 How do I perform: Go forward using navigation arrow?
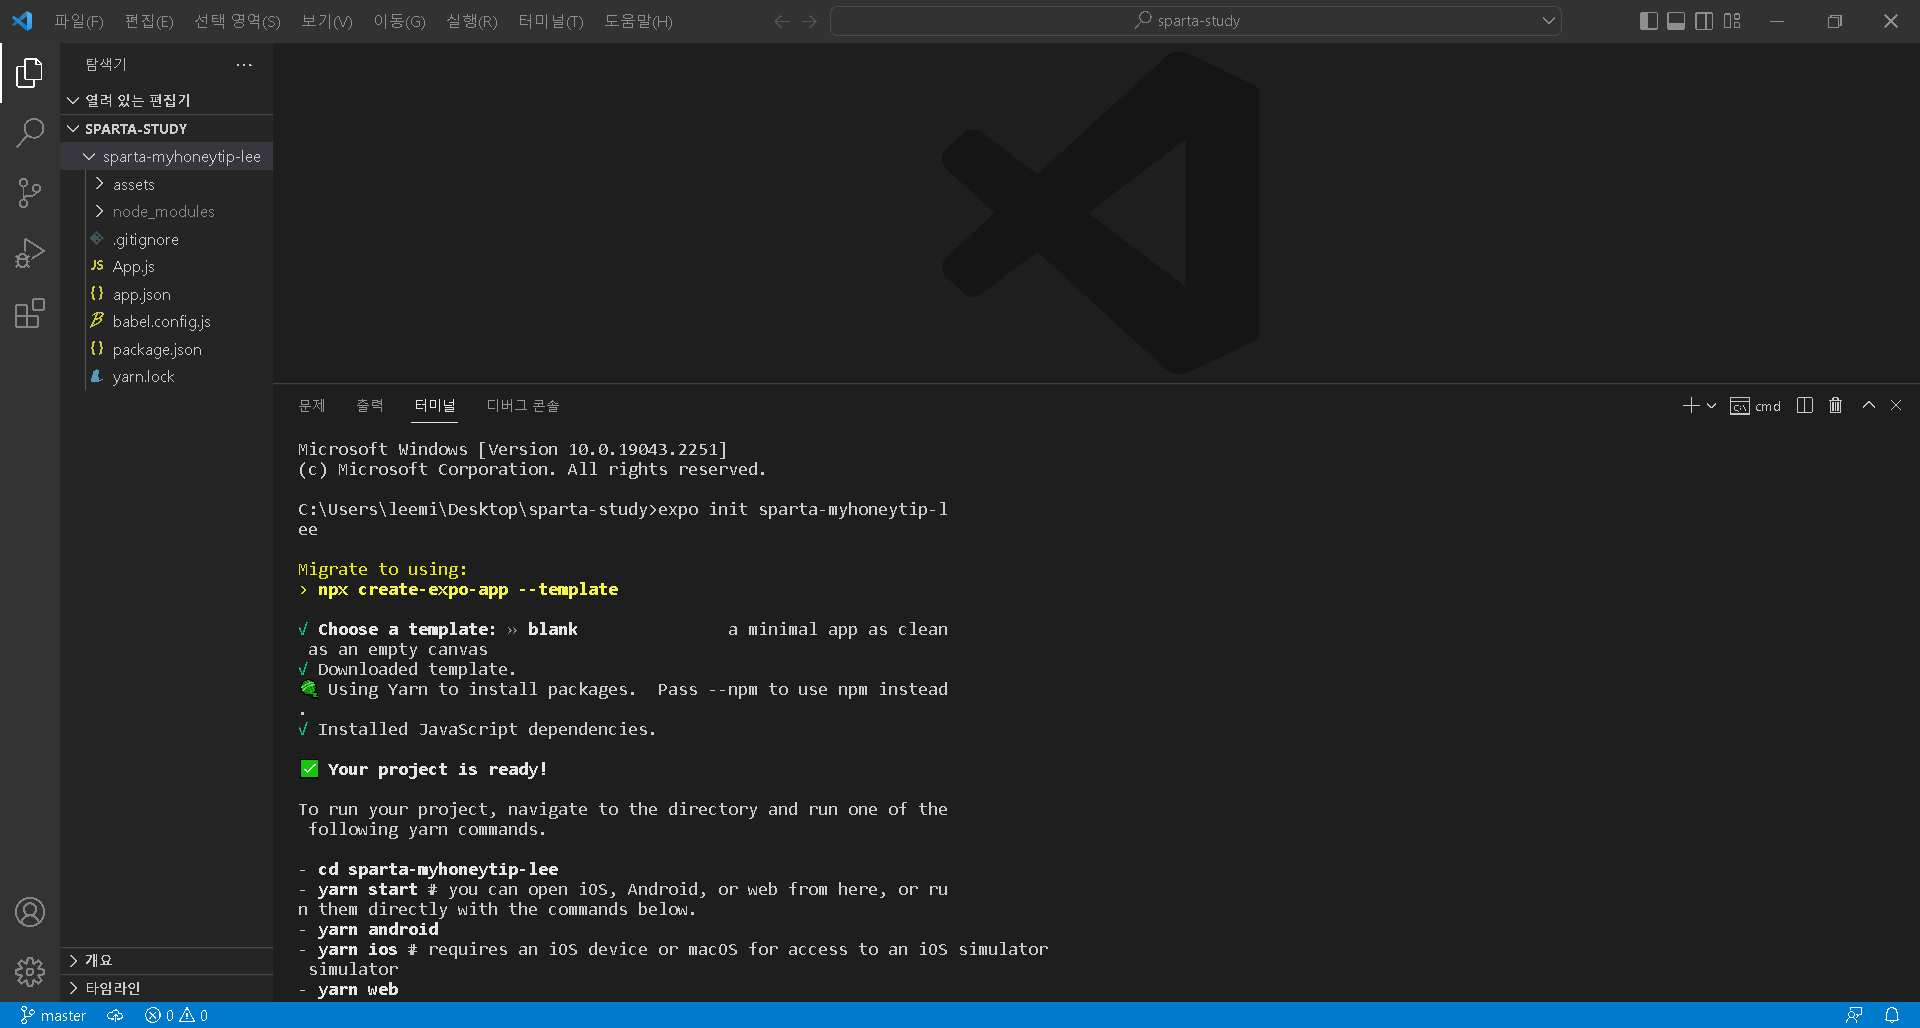(810, 21)
